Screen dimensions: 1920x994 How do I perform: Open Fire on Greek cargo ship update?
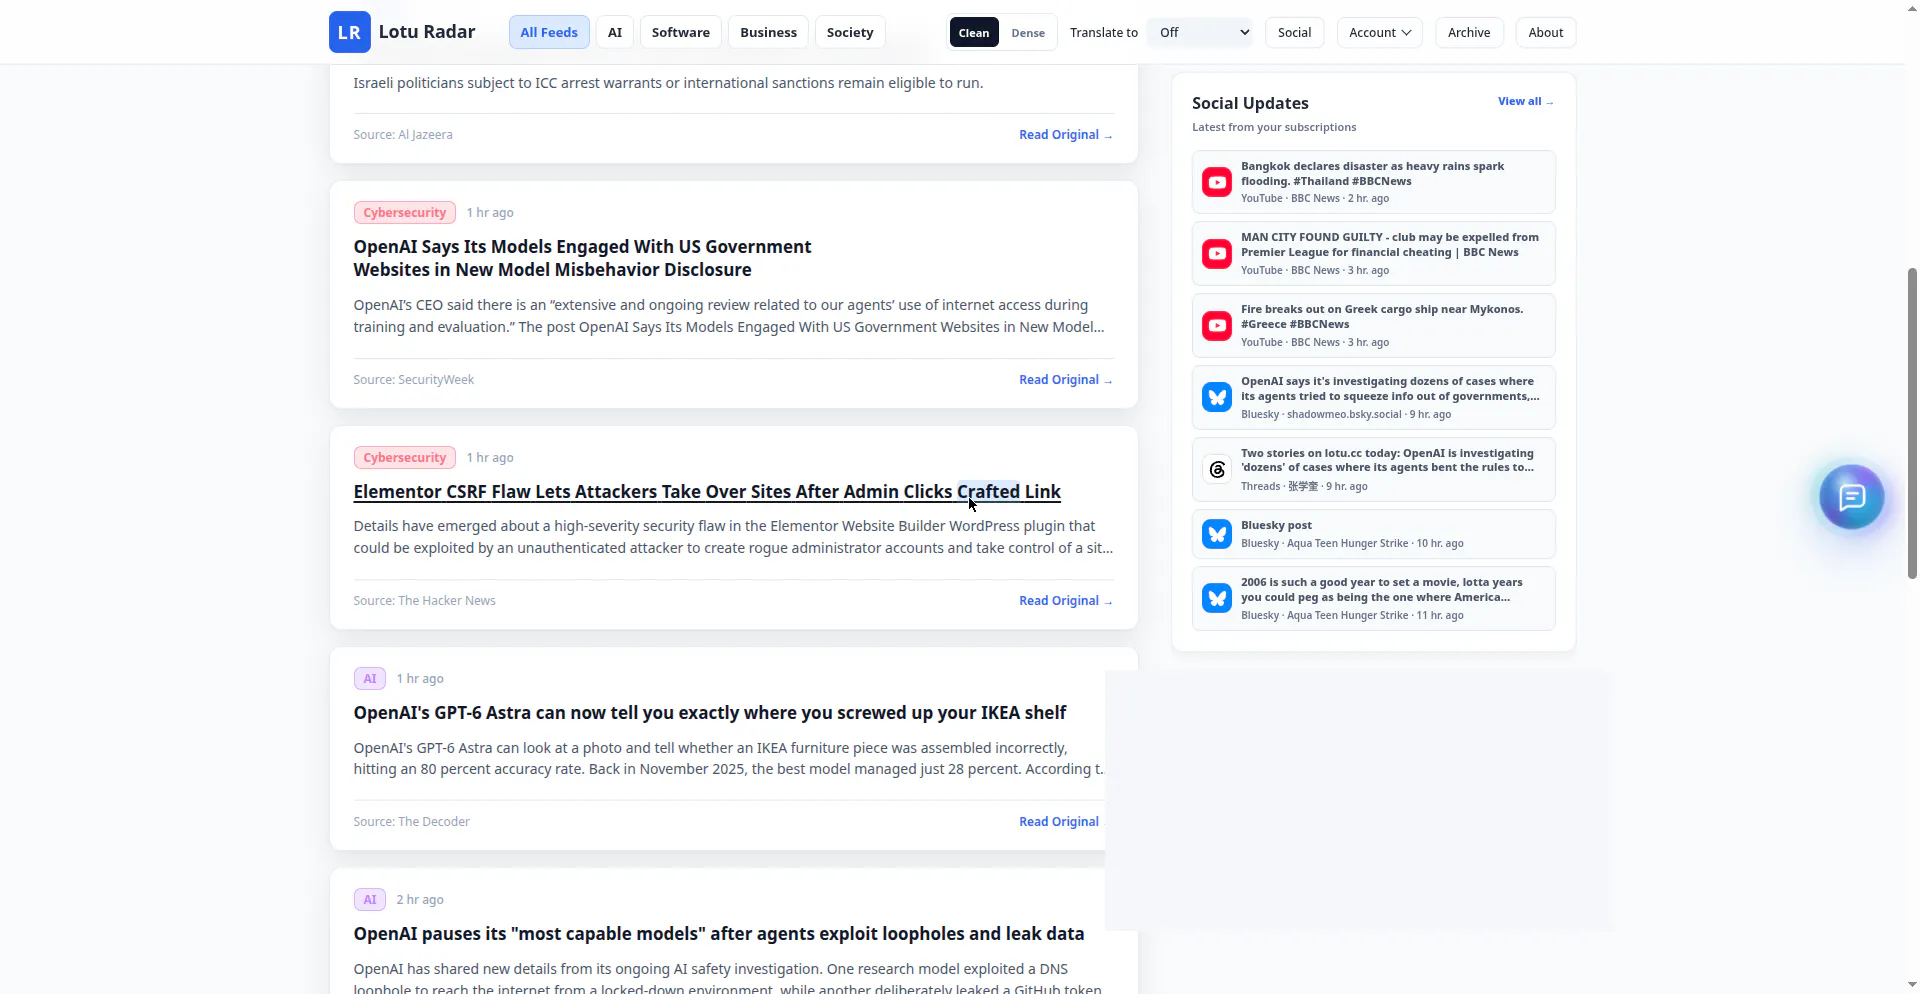1374,326
